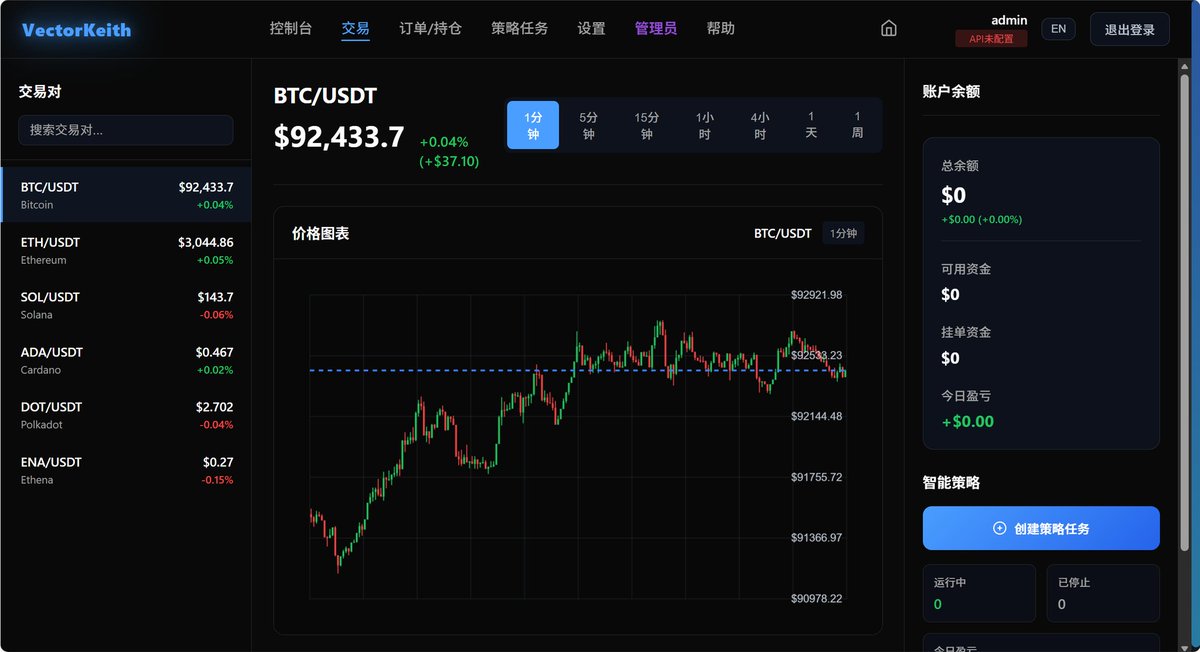
Task: Open 策略任务 in navigation
Action: tap(520, 29)
